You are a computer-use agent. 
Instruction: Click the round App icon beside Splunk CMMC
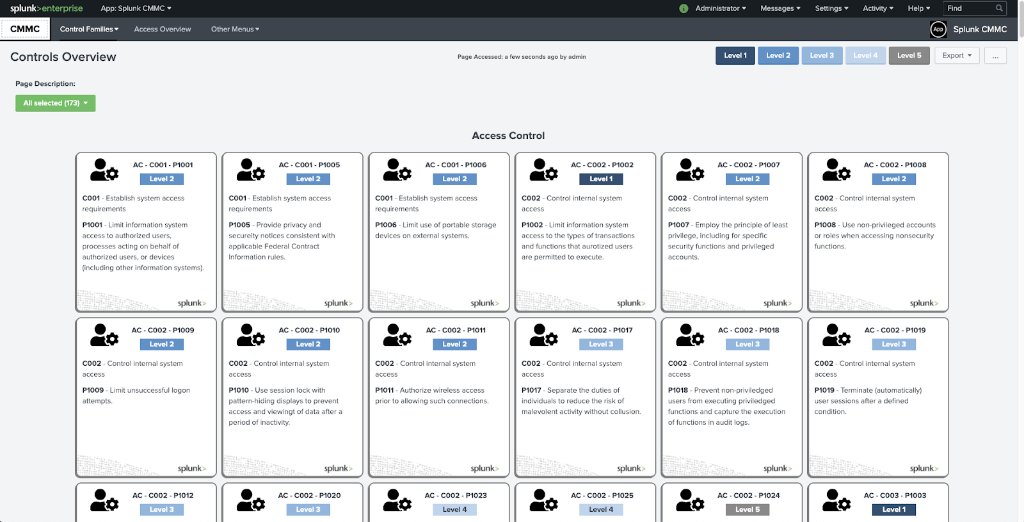click(x=938, y=29)
